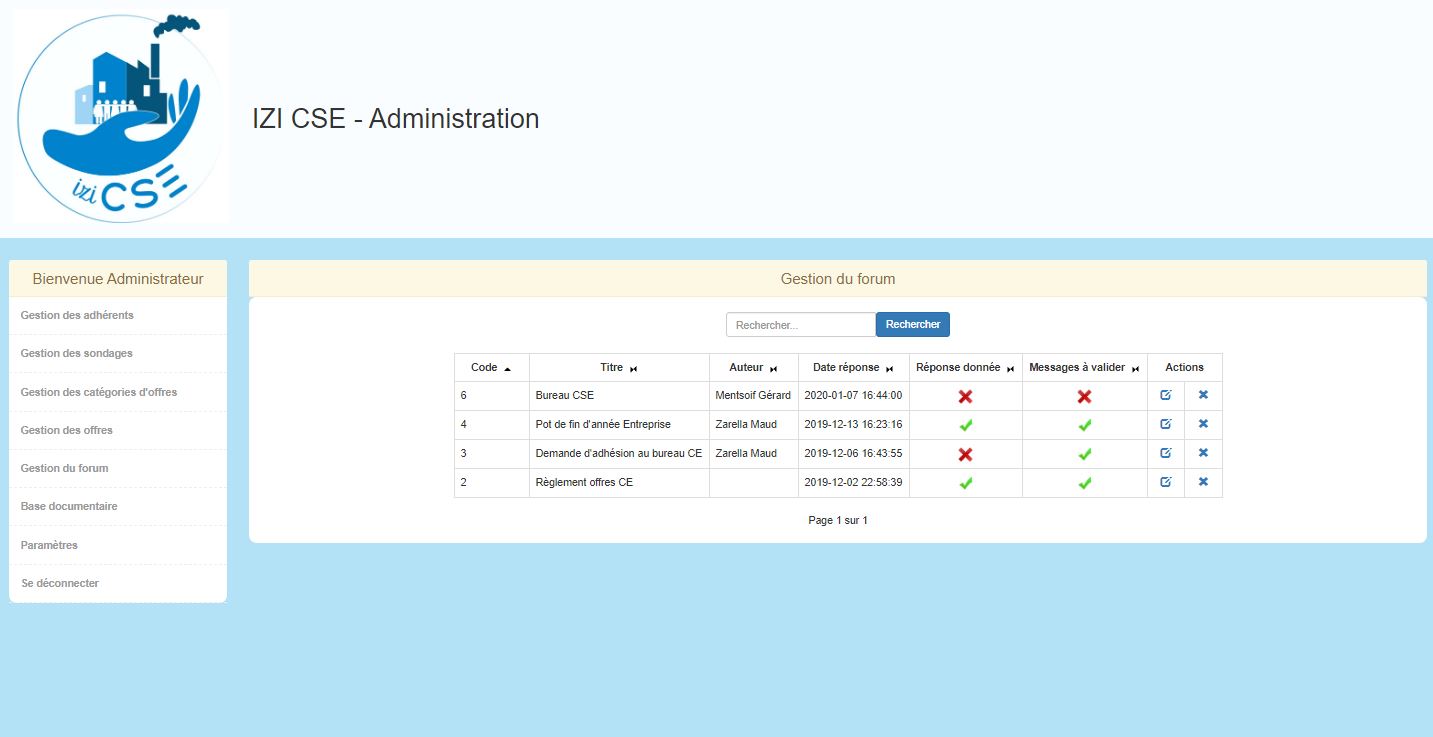Delete the Demande d'adhésion topic
Viewport: 1433px width, 737px height.
pos(1203,453)
